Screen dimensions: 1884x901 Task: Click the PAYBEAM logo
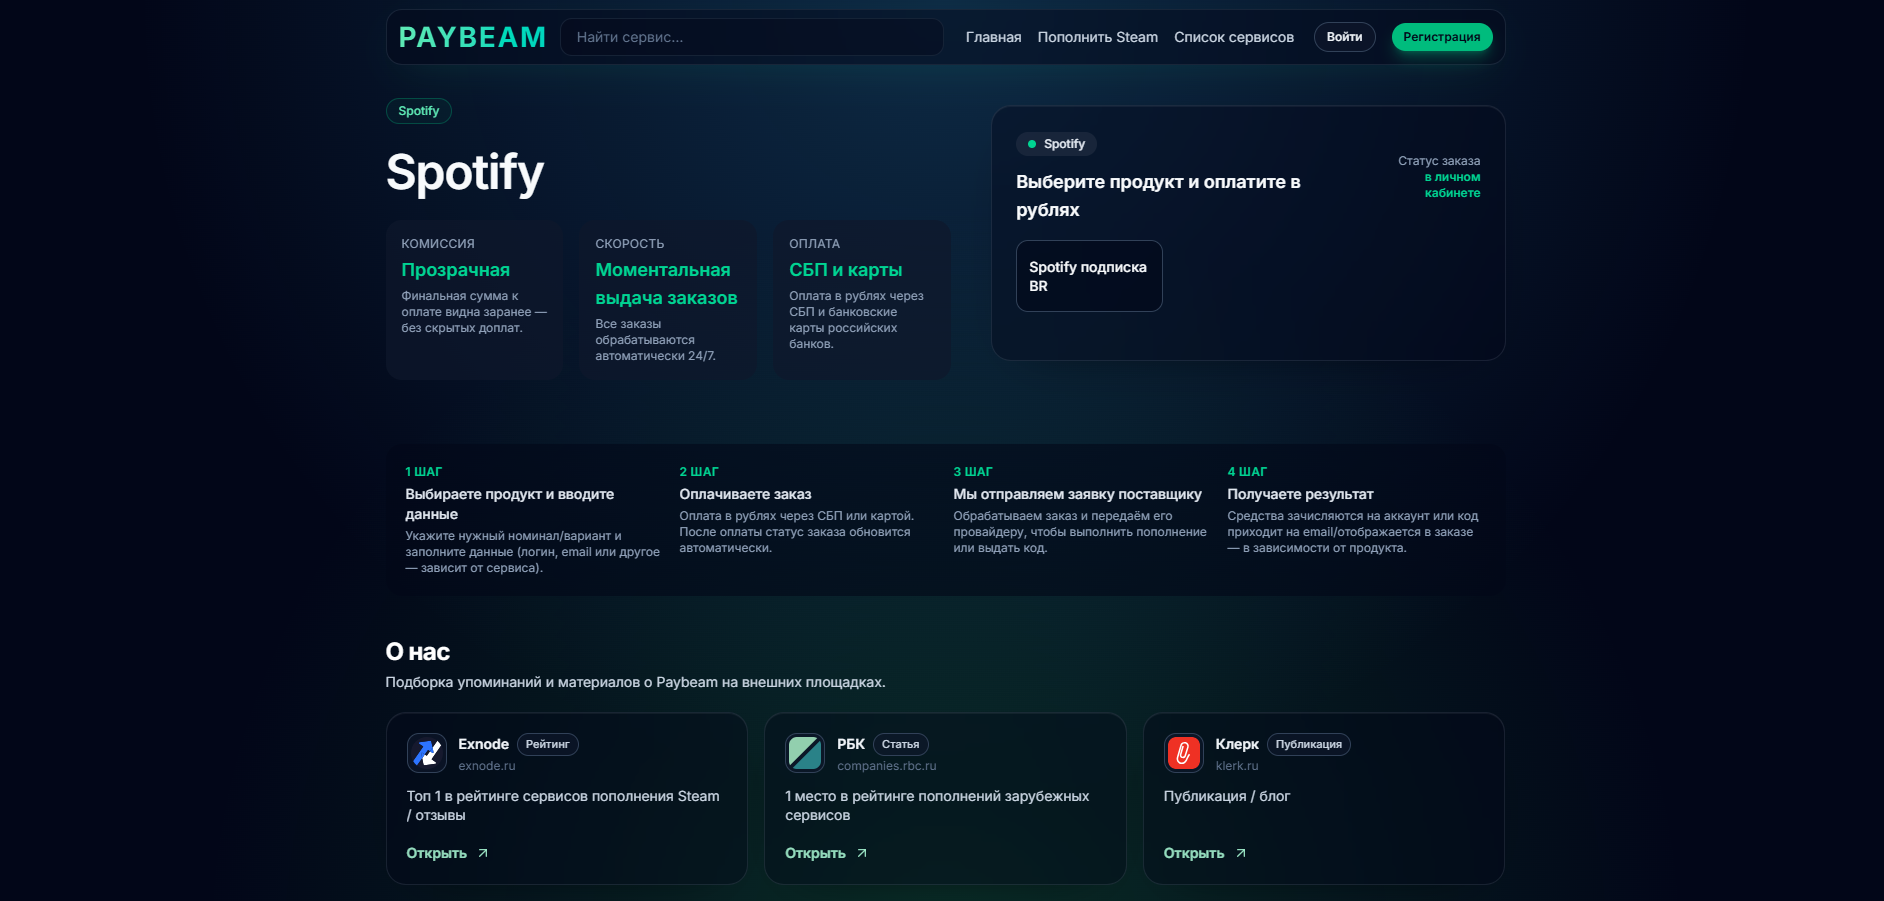pos(472,37)
